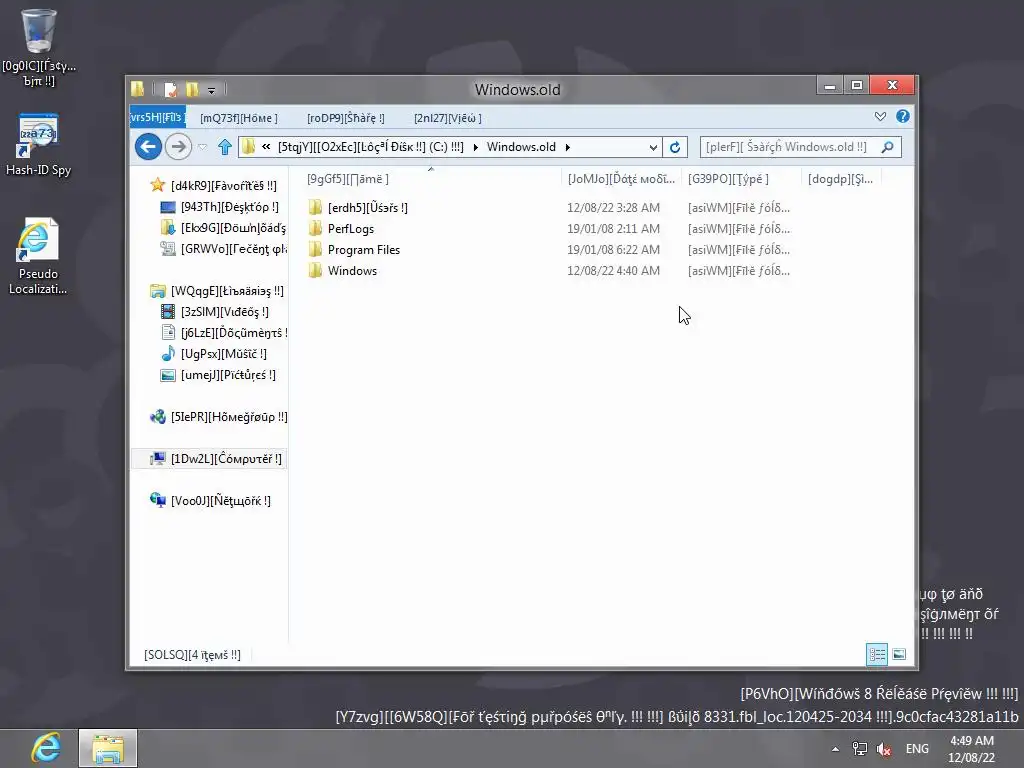Click the Properties quick access toolbar icon
1024x768 pixels.
pyautogui.click(x=170, y=89)
